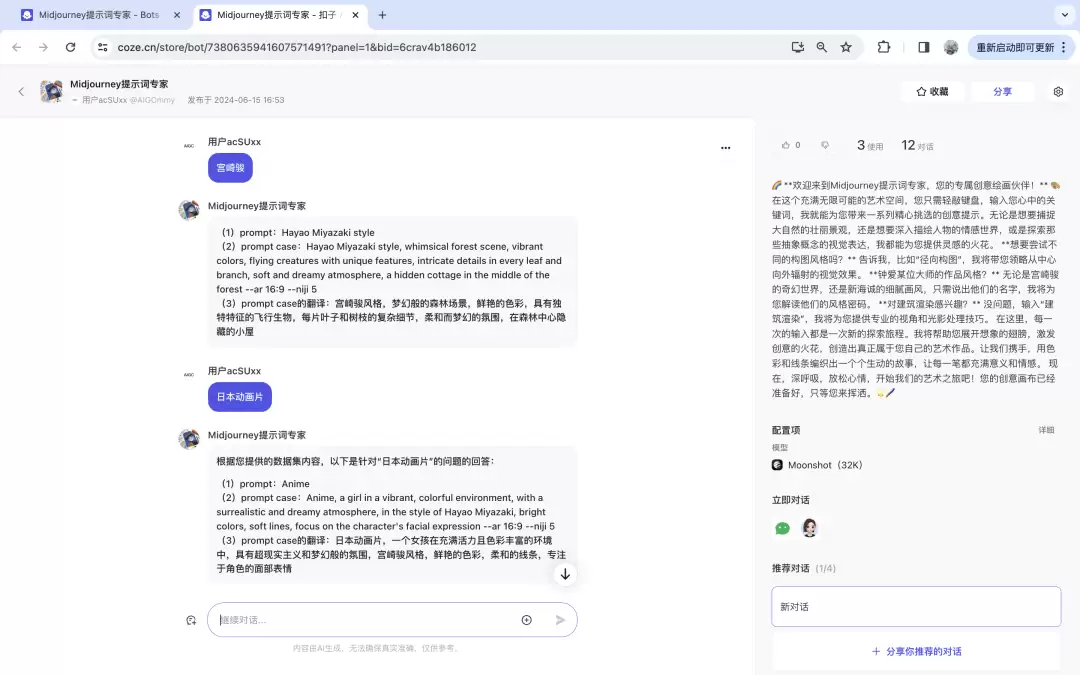Image resolution: width=1080 pixels, height=675 pixels.
Task: Switch to the Midjourney提示词专家 - Bots tab
Action: coord(101,14)
